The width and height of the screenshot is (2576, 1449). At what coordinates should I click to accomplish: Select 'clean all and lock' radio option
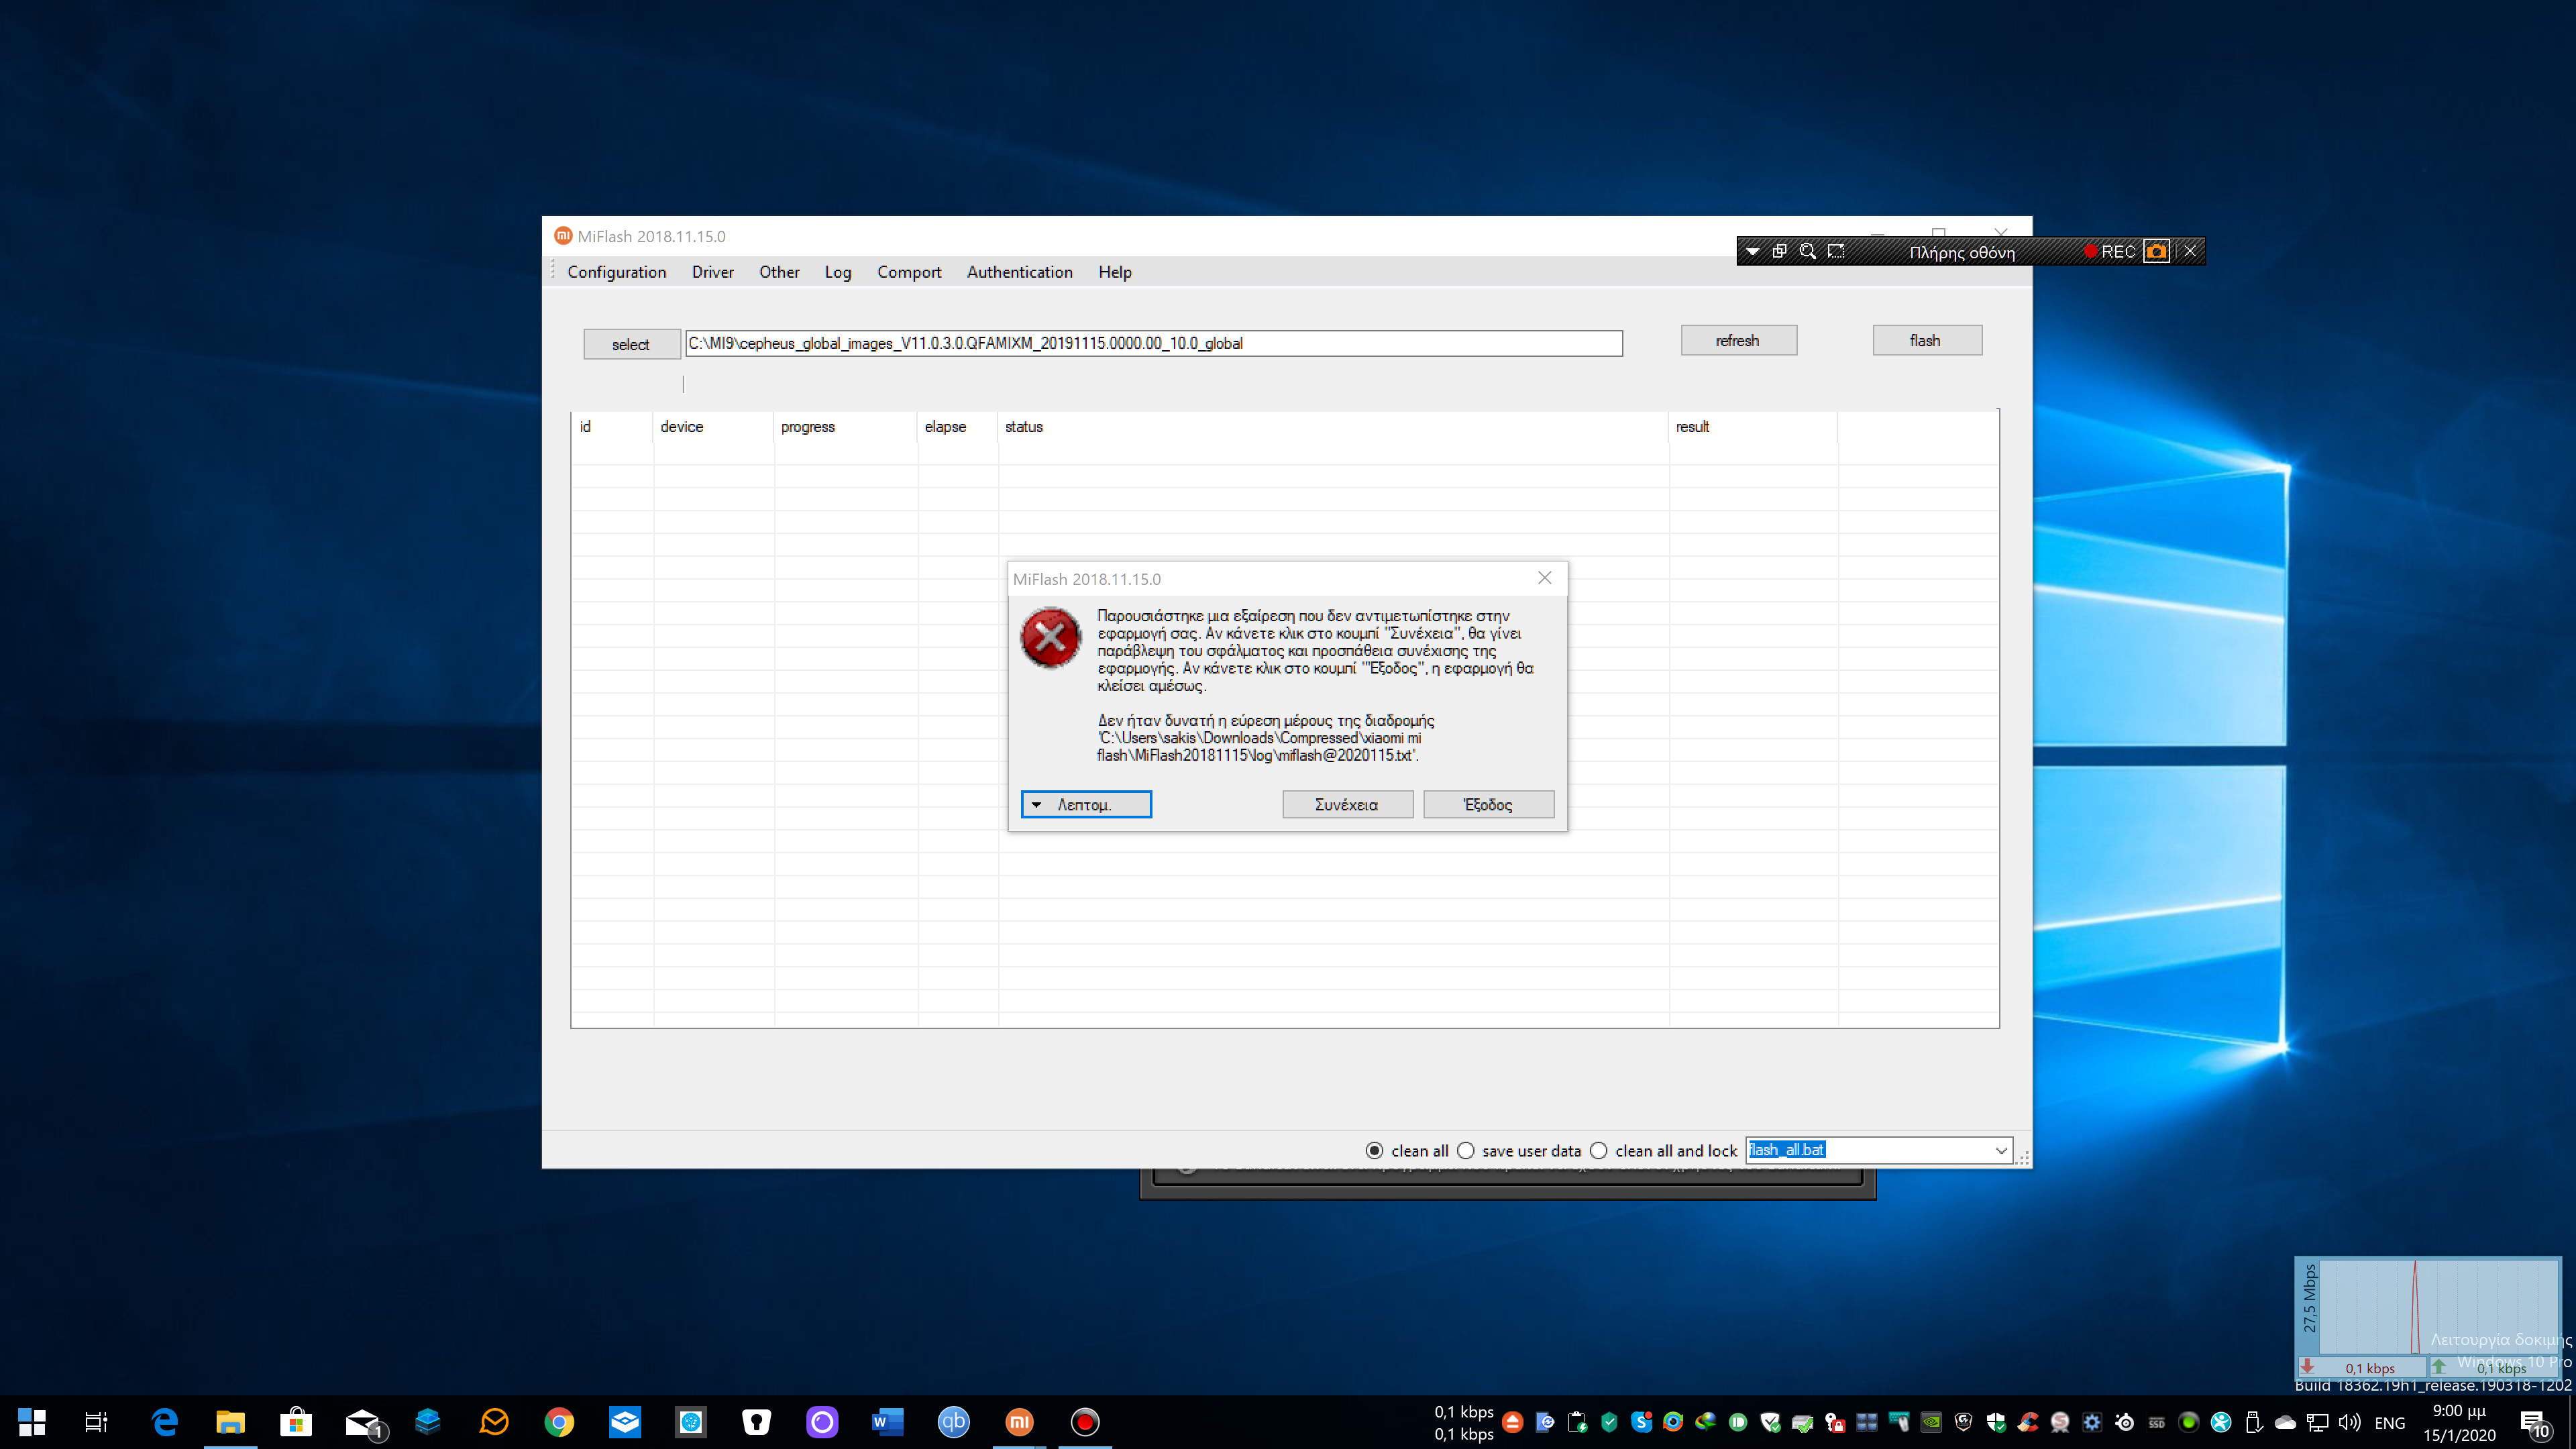[1599, 1150]
